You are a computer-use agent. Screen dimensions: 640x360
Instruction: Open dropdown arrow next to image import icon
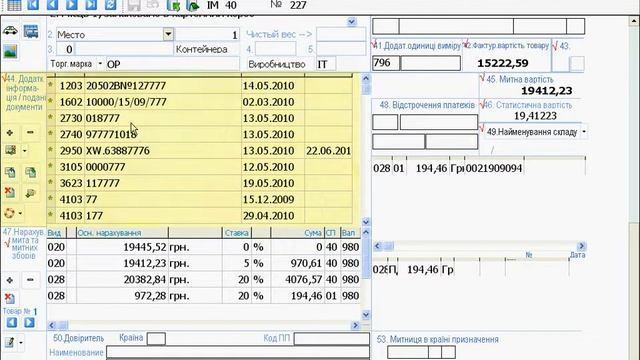pos(24,151)
